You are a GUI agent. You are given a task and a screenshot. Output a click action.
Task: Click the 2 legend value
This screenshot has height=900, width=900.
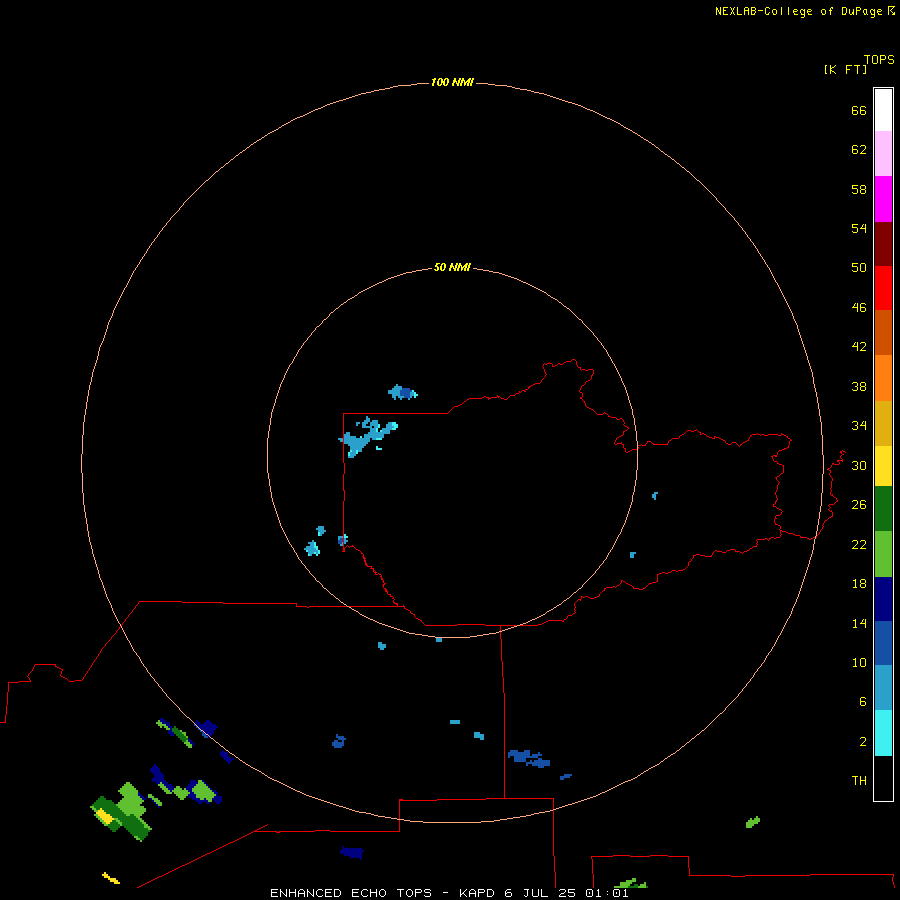(x=862, y=742)
